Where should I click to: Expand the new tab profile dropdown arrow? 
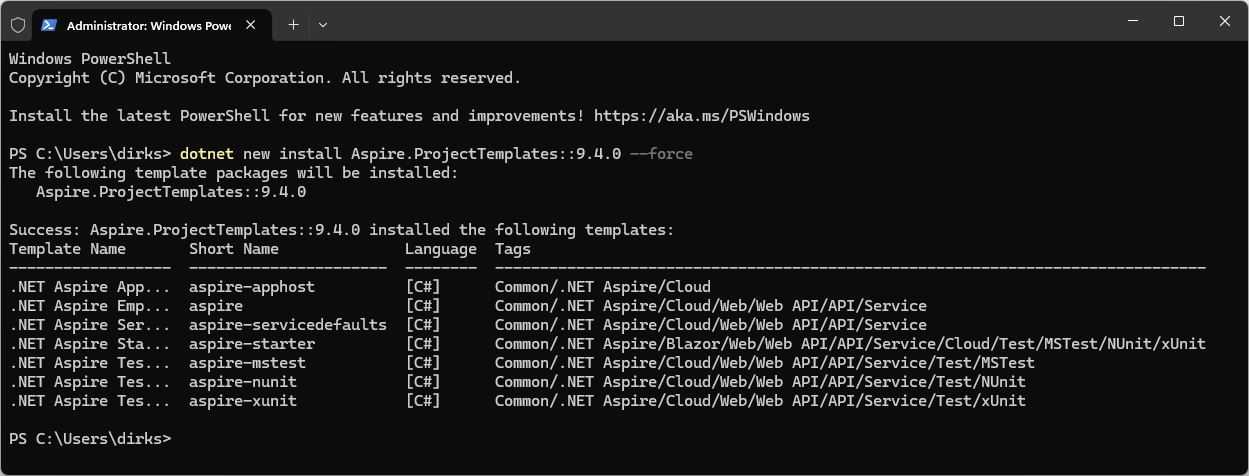(321, 25)
